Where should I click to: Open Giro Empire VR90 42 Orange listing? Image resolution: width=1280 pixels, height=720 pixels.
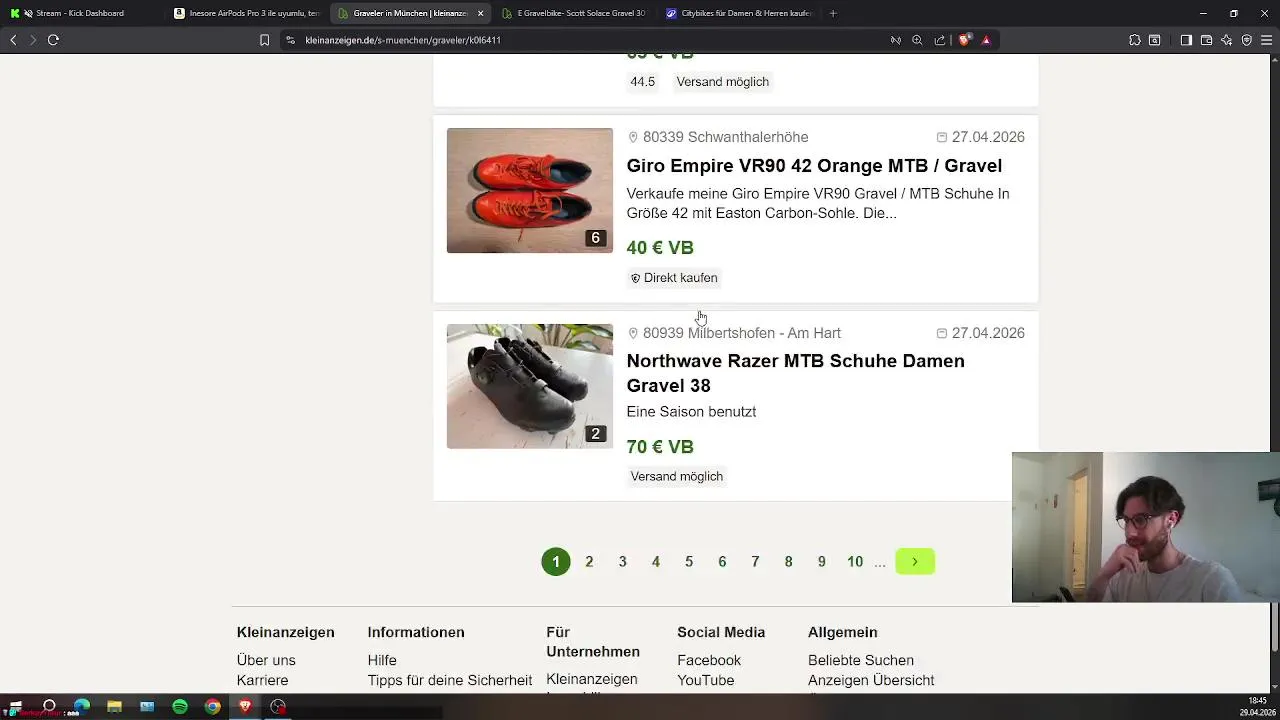[x=814, y=166]
